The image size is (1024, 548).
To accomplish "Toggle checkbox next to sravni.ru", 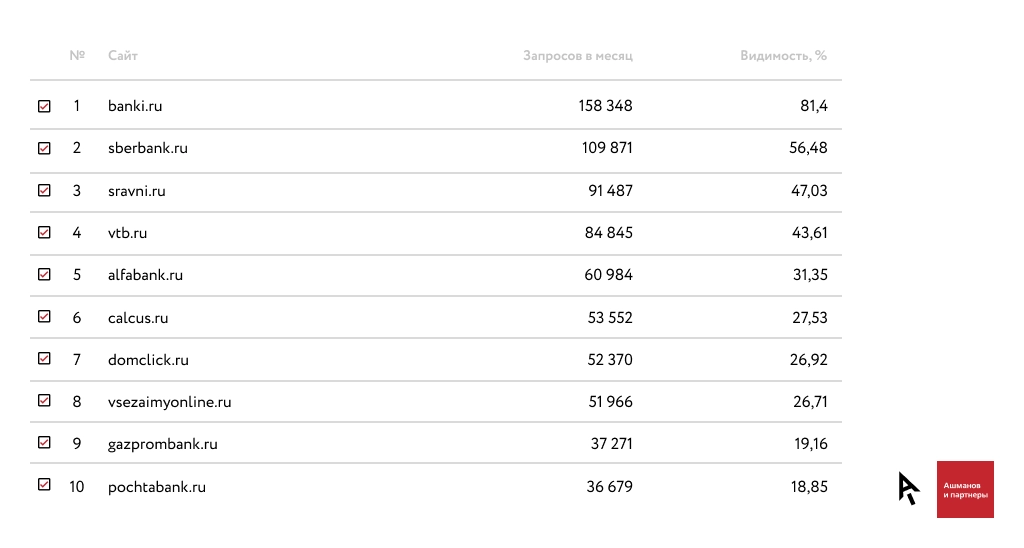I will pos(44,190).
